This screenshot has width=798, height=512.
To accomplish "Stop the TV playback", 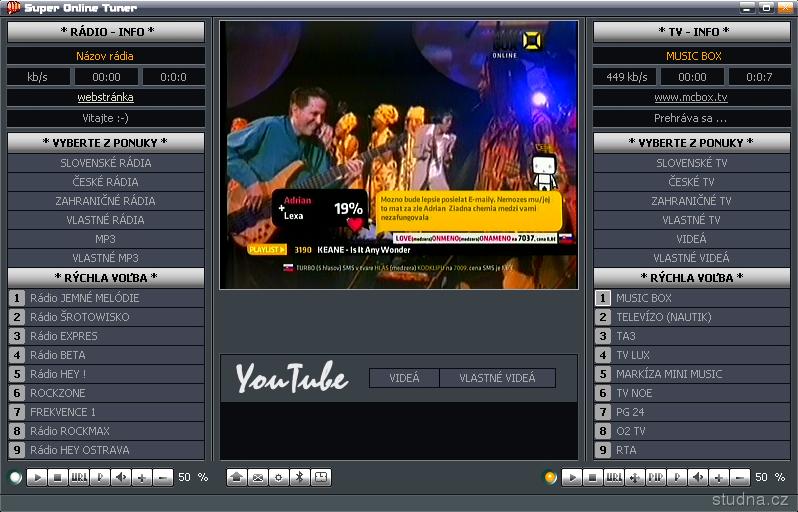I will tap(592, 477).
